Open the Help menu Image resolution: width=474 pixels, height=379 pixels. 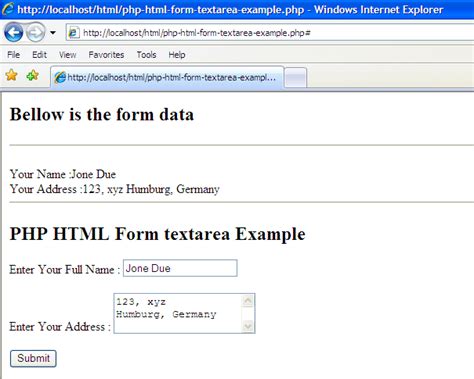(x=177, y=55)
